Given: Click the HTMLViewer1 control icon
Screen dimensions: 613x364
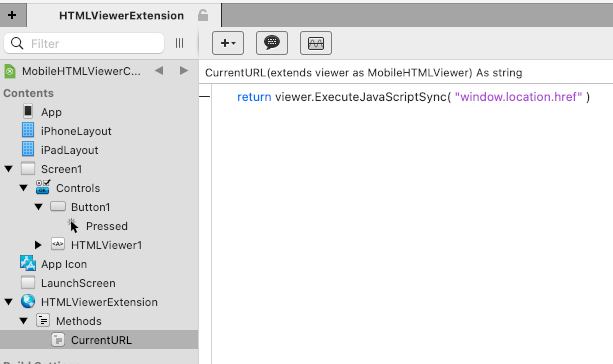Looking at the screenshot, I should pyautogui.click(x=58, y=244).
